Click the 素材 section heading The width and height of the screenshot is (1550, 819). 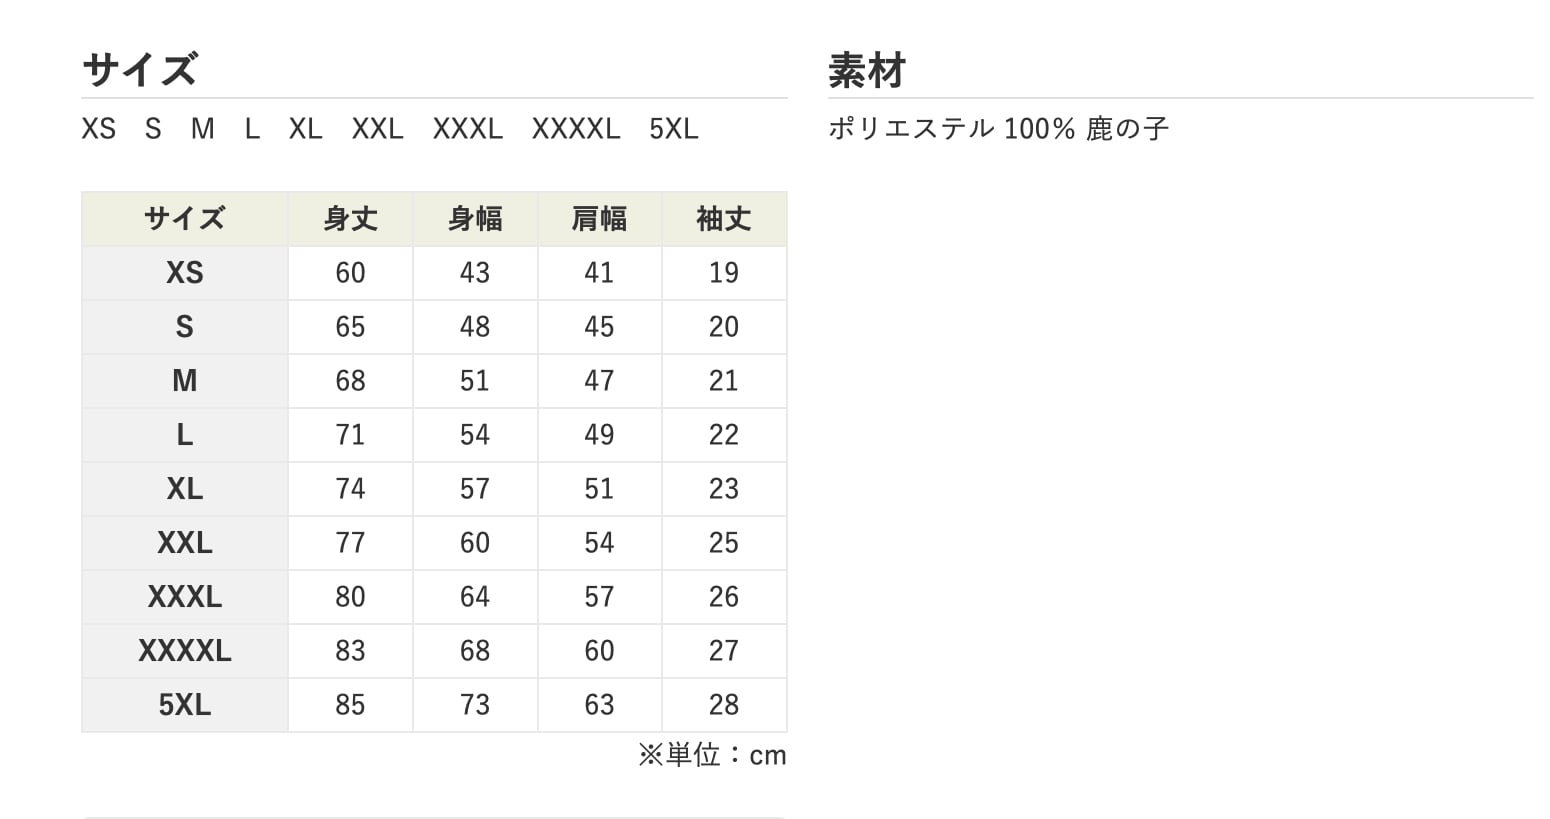pyautogui.click(x=867, y=71)
